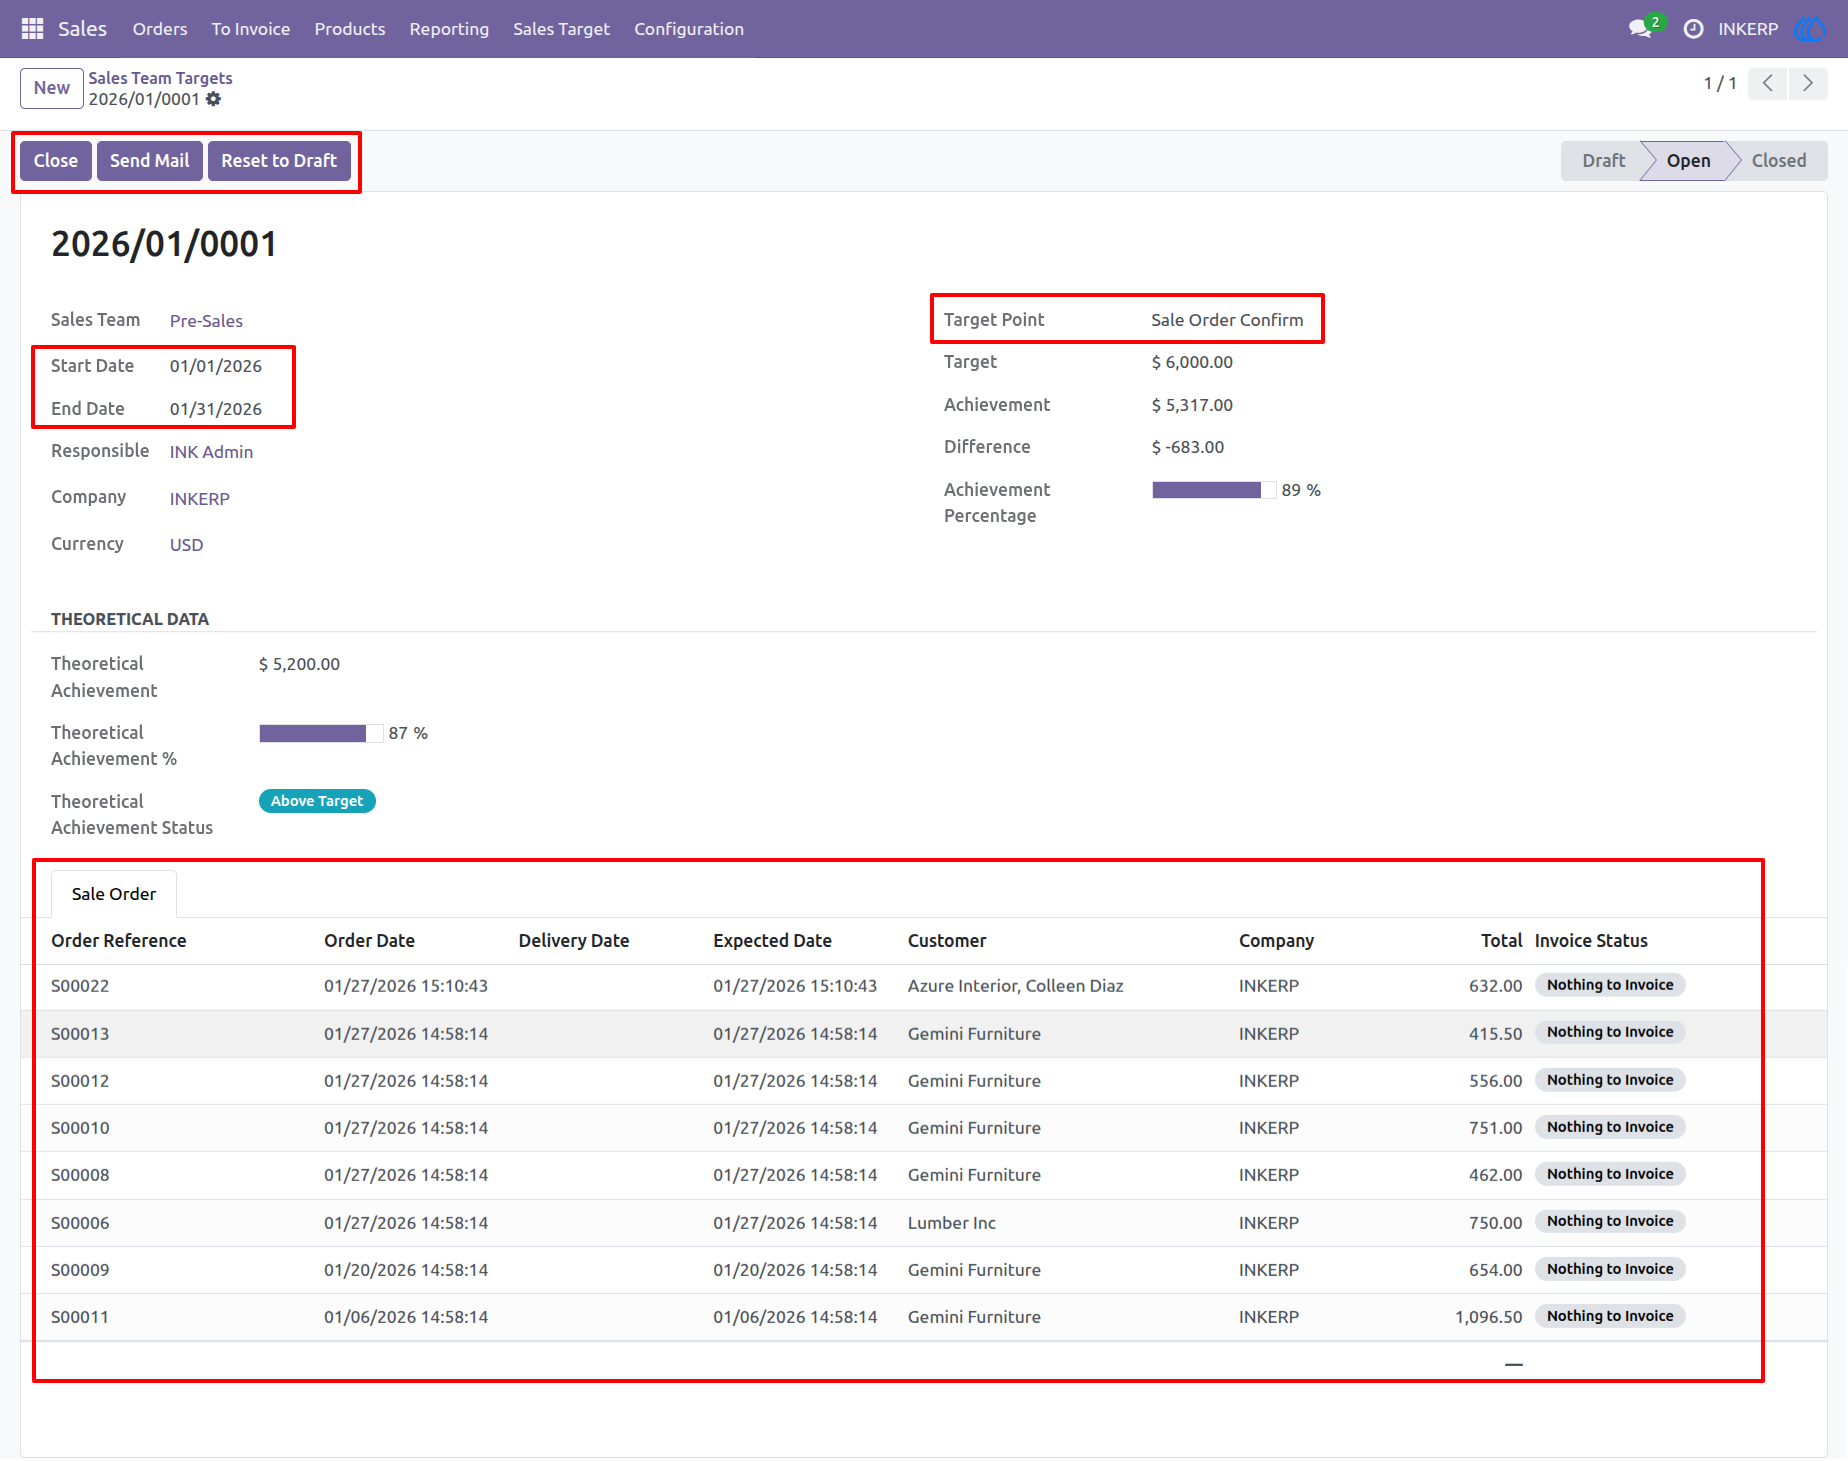The width and height of the screenshot is (1848, 1461).
Task: Click the Above Target status badge
Action: click(317, 801)
